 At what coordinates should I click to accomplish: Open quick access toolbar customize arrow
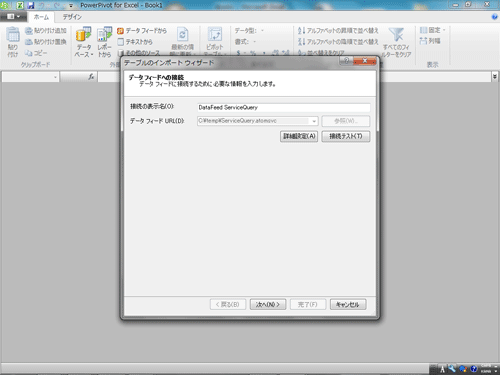71,5
